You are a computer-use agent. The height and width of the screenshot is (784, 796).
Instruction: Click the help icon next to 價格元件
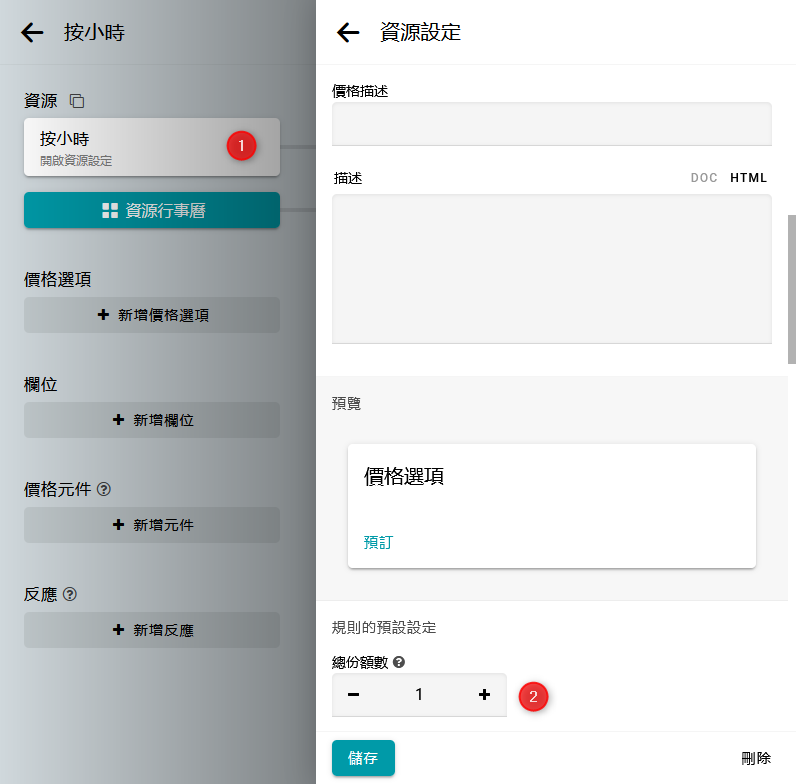[104, 489]
